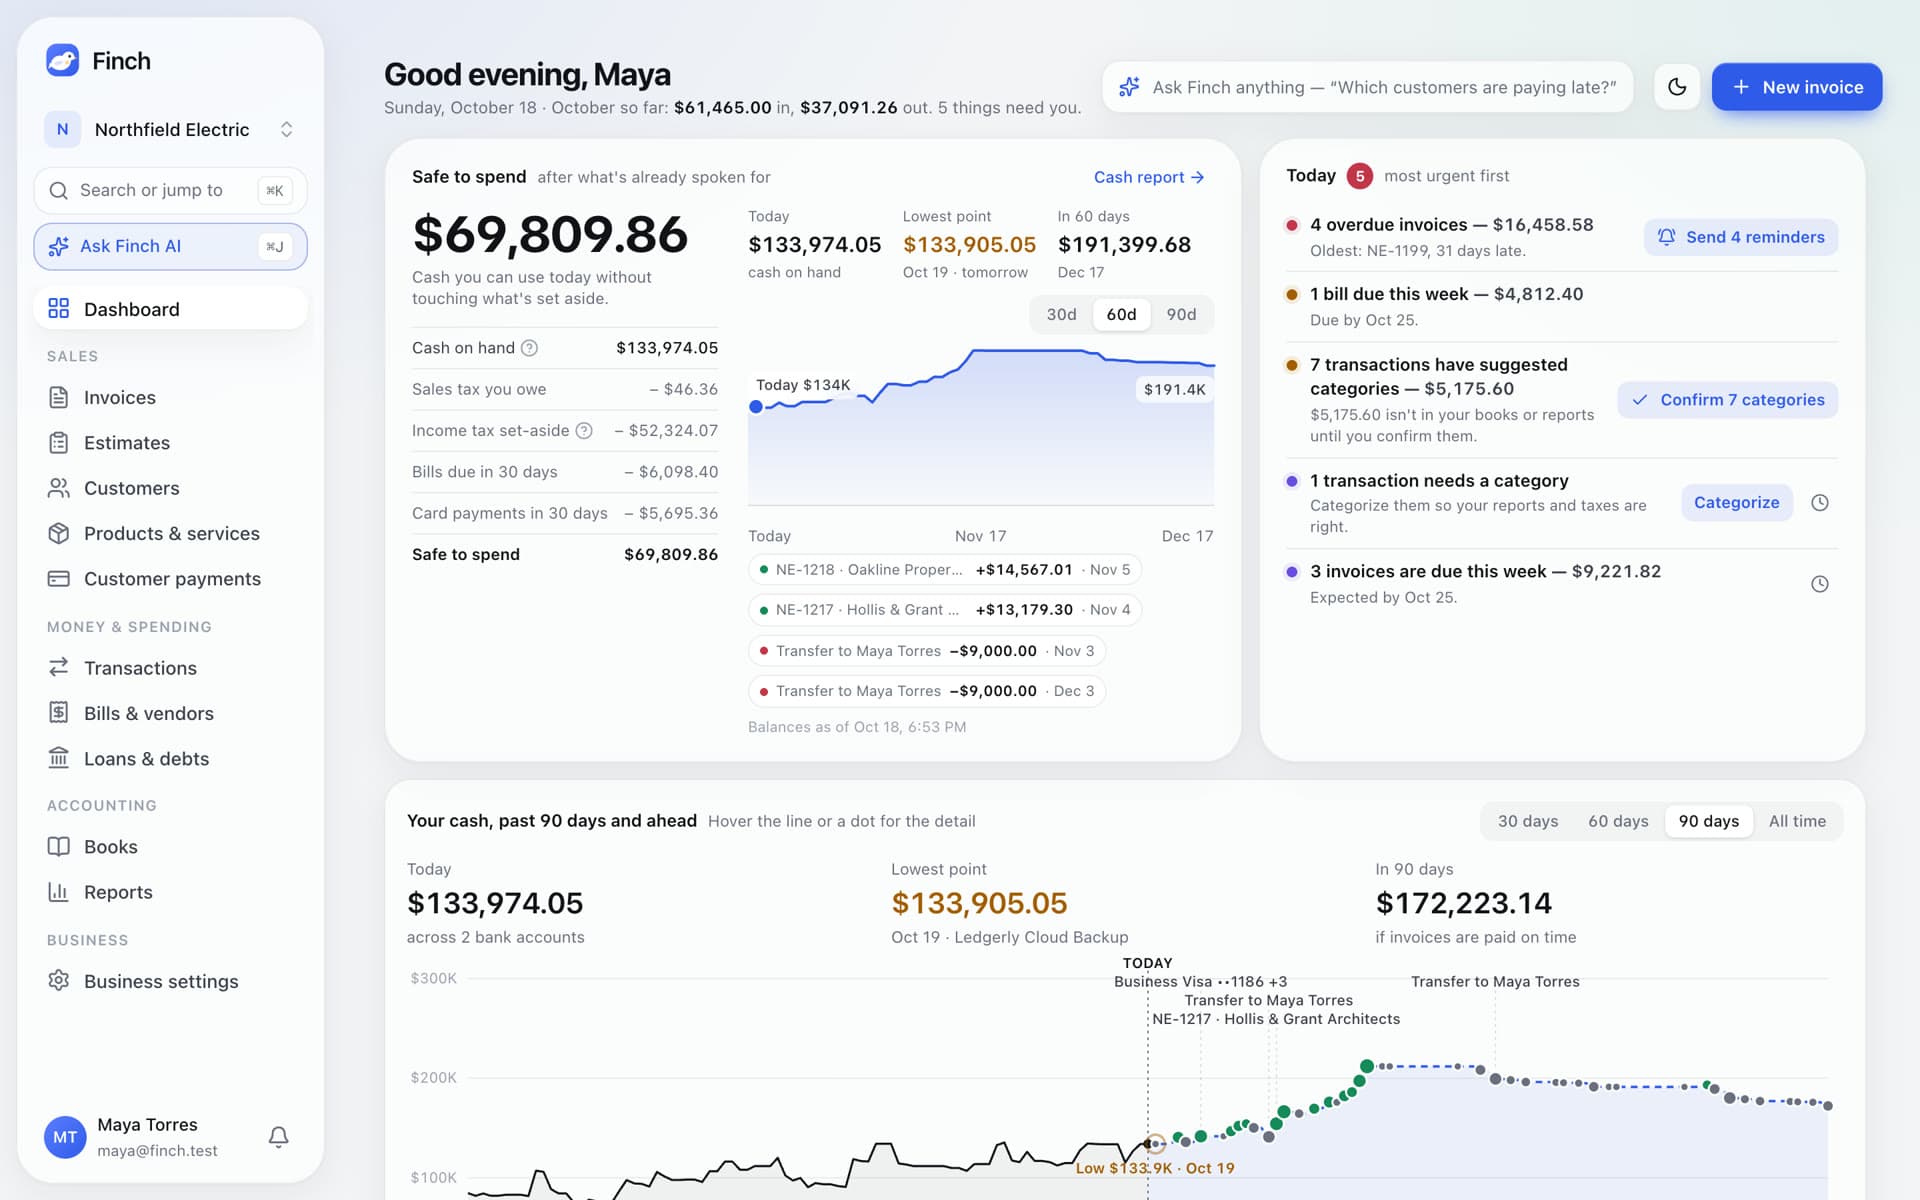This screenshot has height=1200, width=1920.
Task: Snooze the '1 transaction needs a category' item
Action: 1820,503
